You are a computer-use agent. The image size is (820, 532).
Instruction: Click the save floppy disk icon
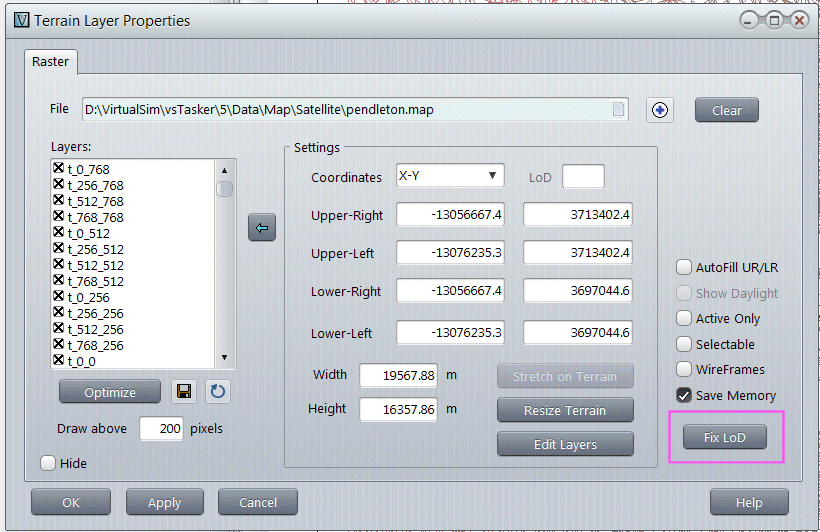coord(184,392)
